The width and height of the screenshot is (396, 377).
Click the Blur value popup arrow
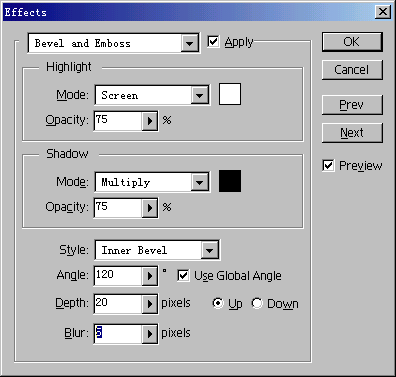click(x=150, y=334)
